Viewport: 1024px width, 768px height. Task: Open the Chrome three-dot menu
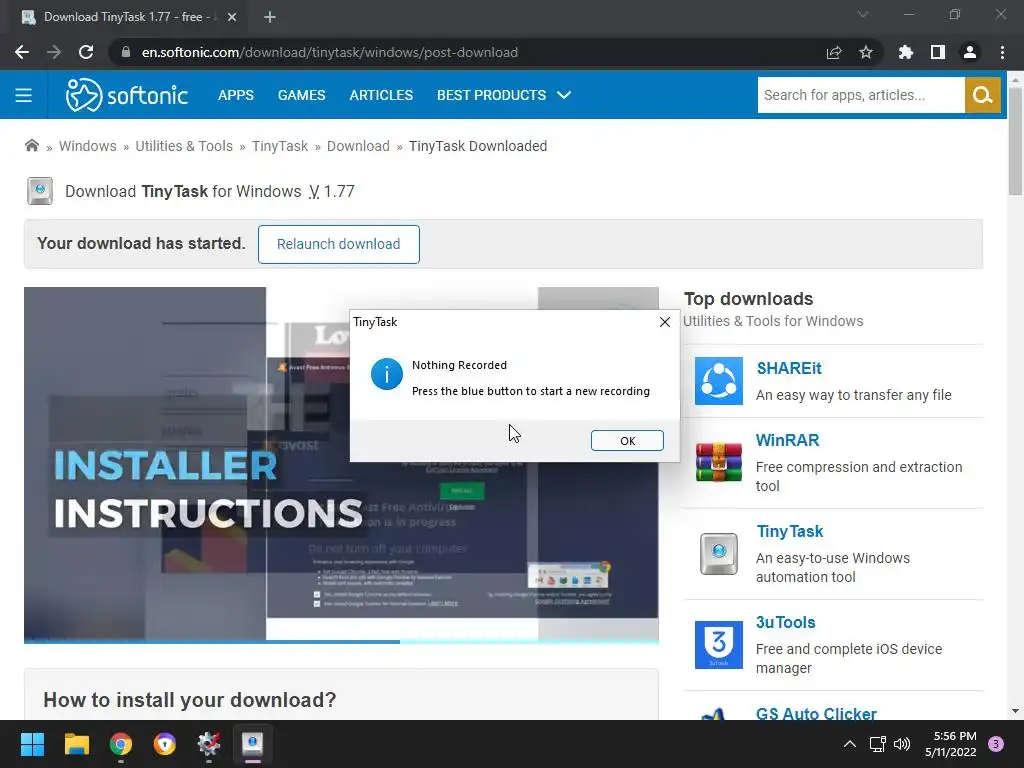coord(1002,52)
